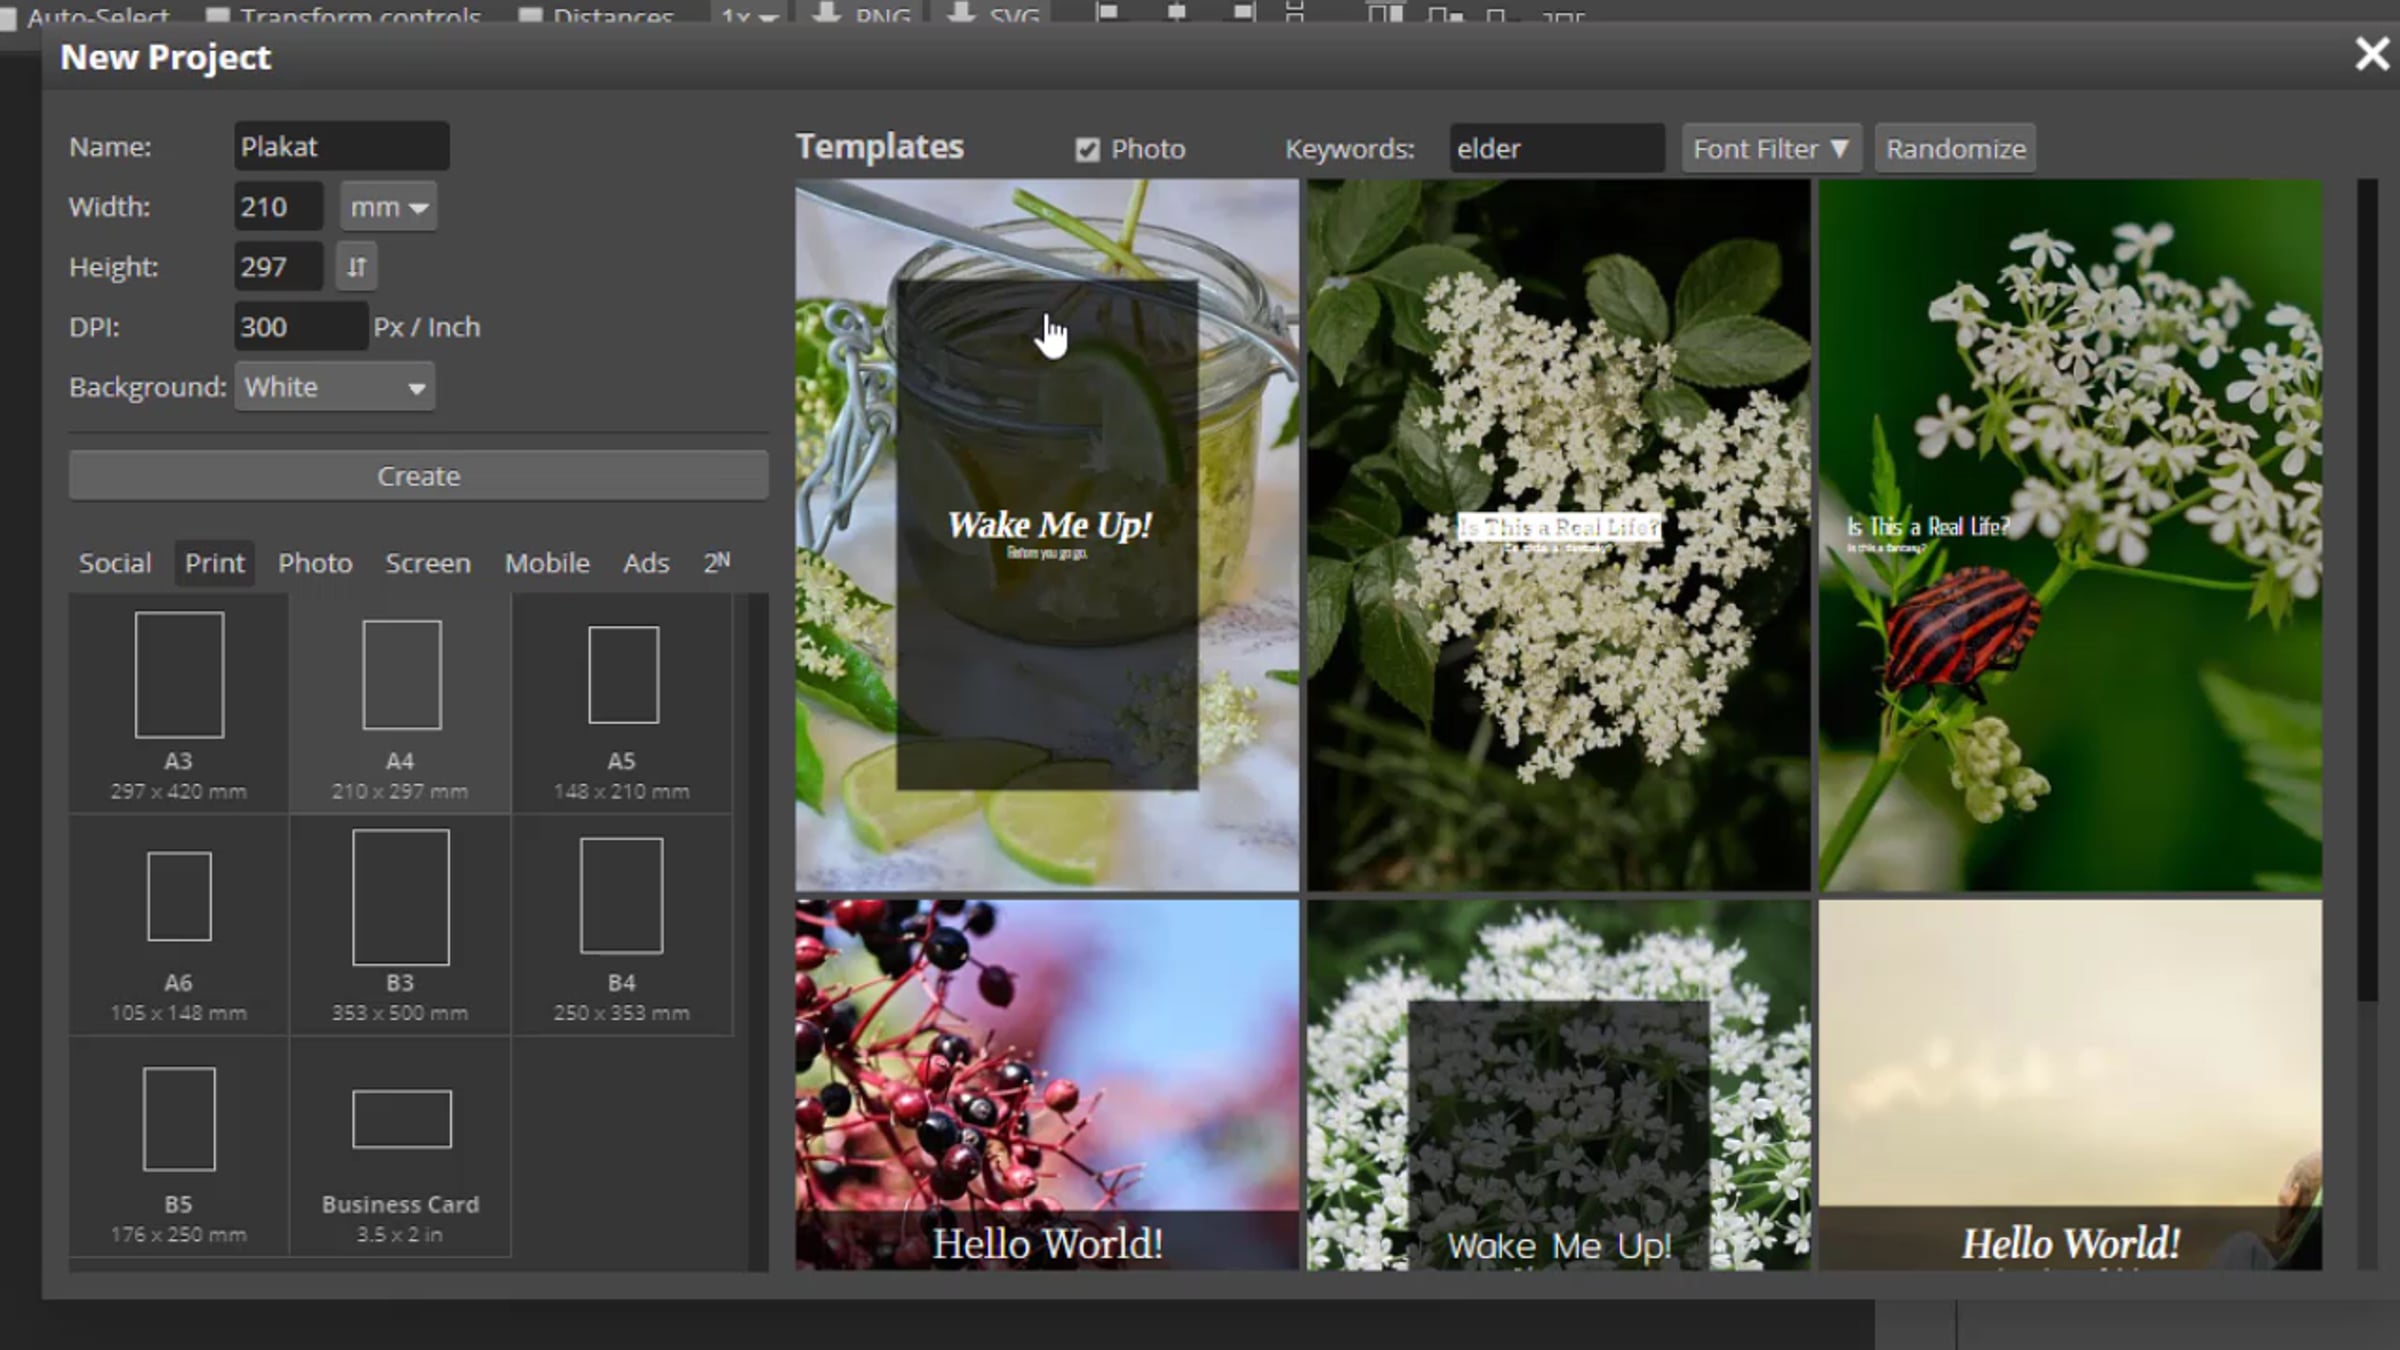Open the Mobile presets tab
The height and width of the screenshot is (1350, 2400).
[547, 563]
